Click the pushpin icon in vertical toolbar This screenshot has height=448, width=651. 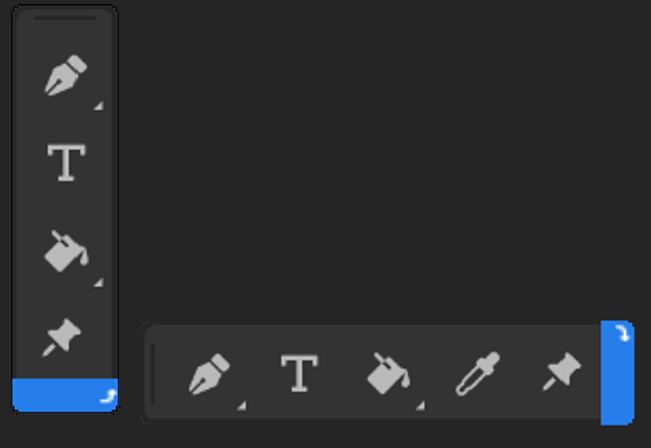[x=61, y=337]
